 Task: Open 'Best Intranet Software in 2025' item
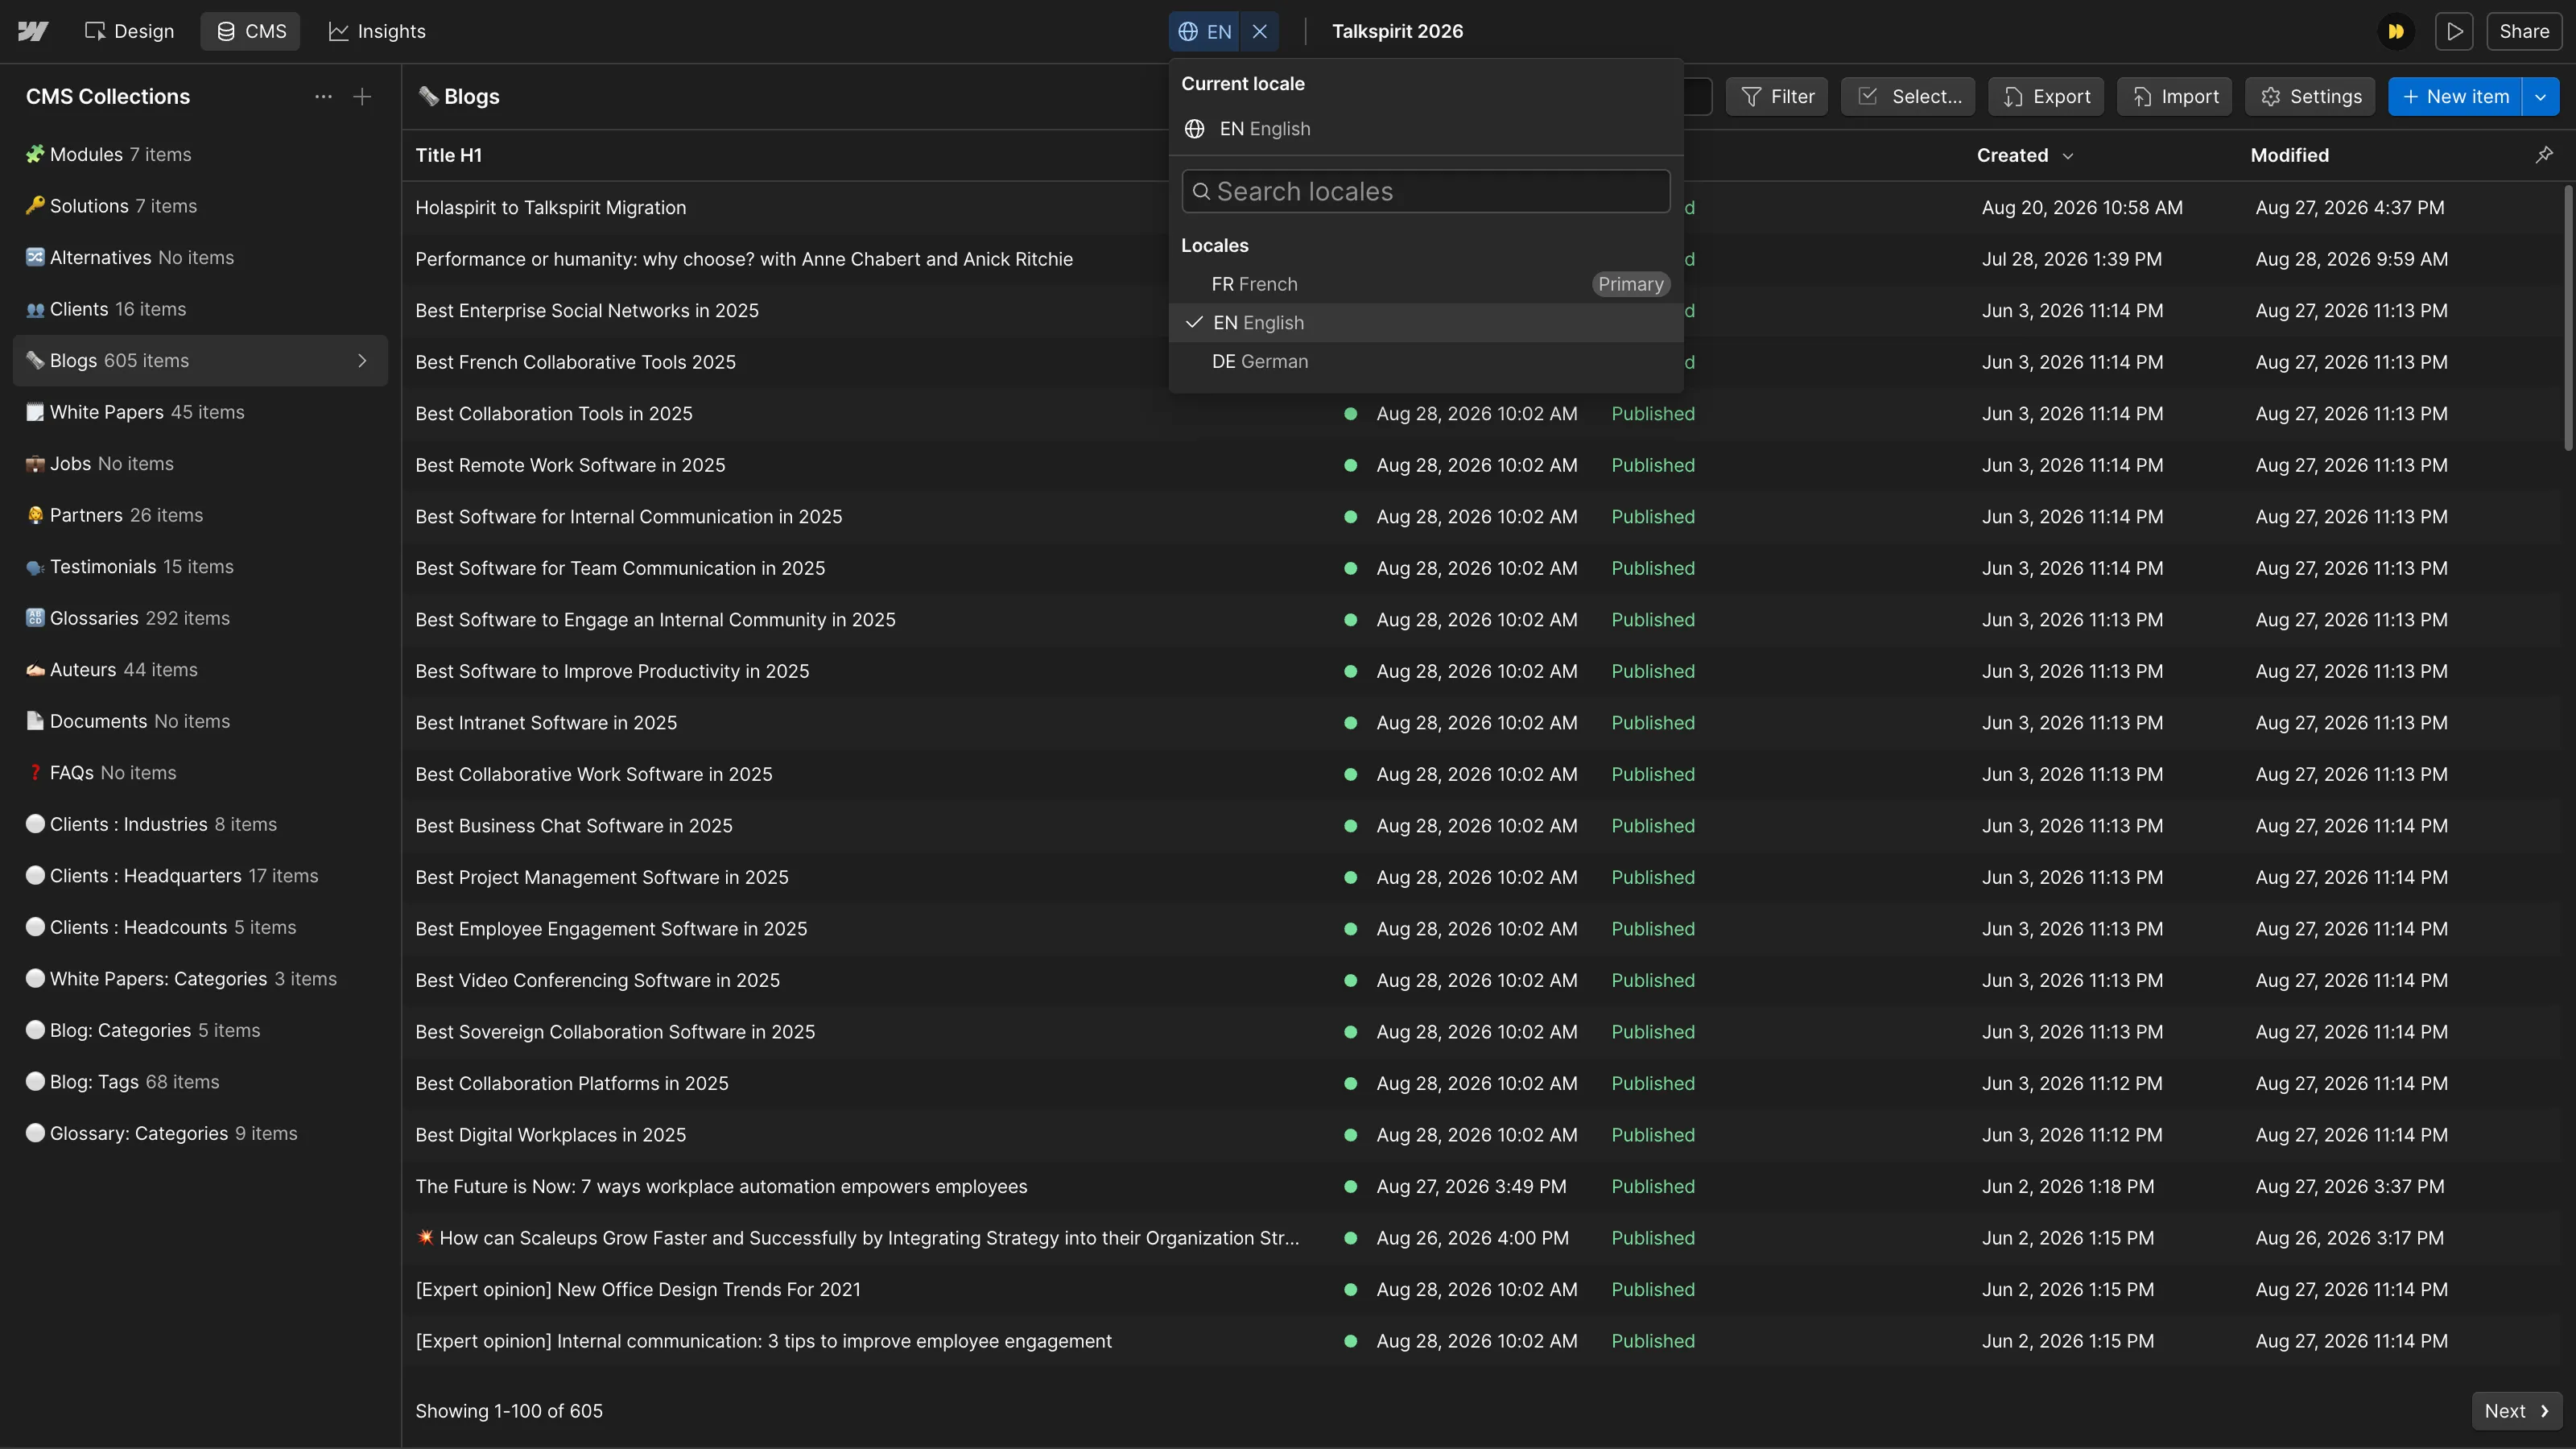(546, 722)
